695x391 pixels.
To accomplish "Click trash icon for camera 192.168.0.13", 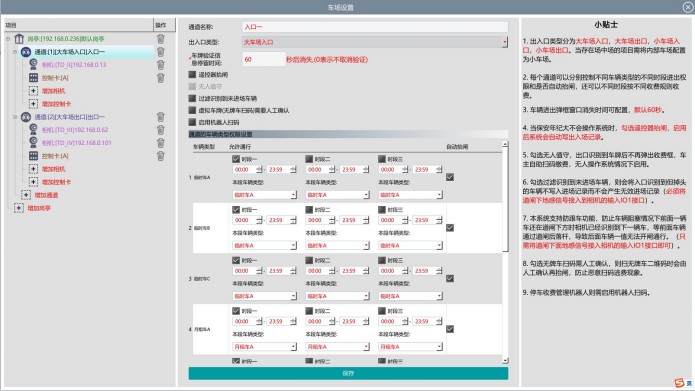I will pos(160,65).
